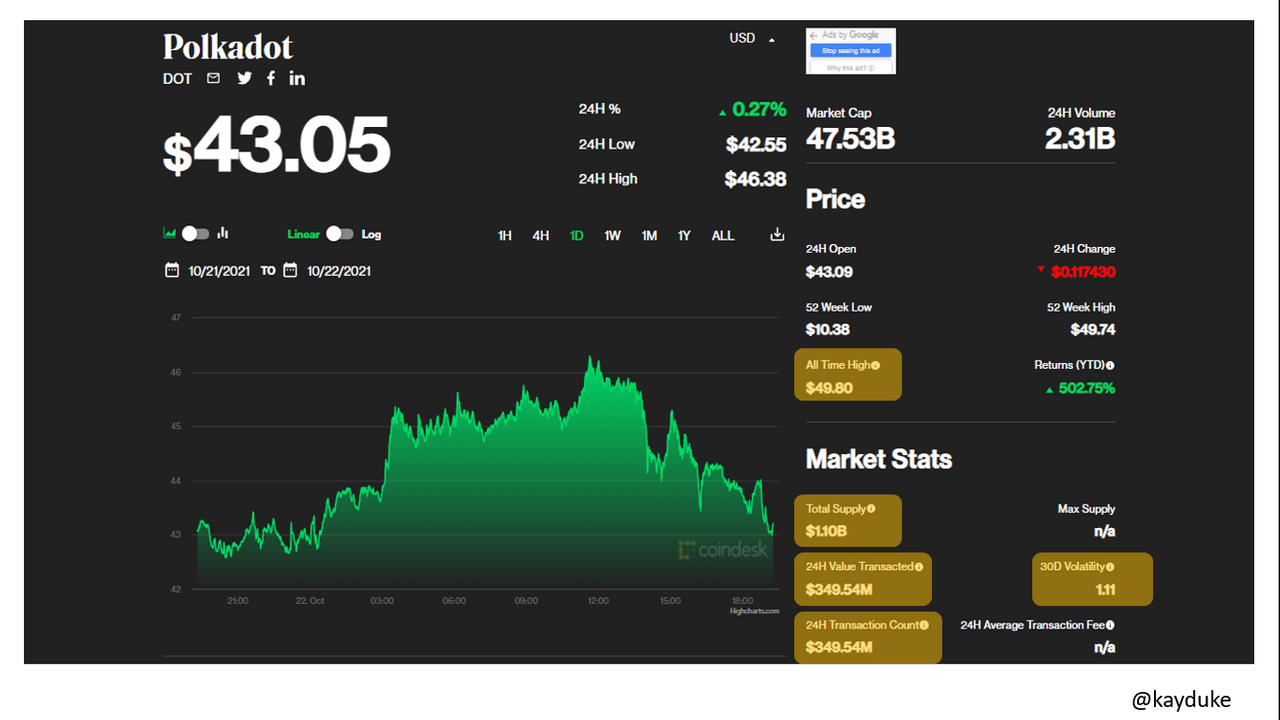Screen dimensions: 1280x720
Task: Toggle chart type switch
Action: tap(195, 233)
